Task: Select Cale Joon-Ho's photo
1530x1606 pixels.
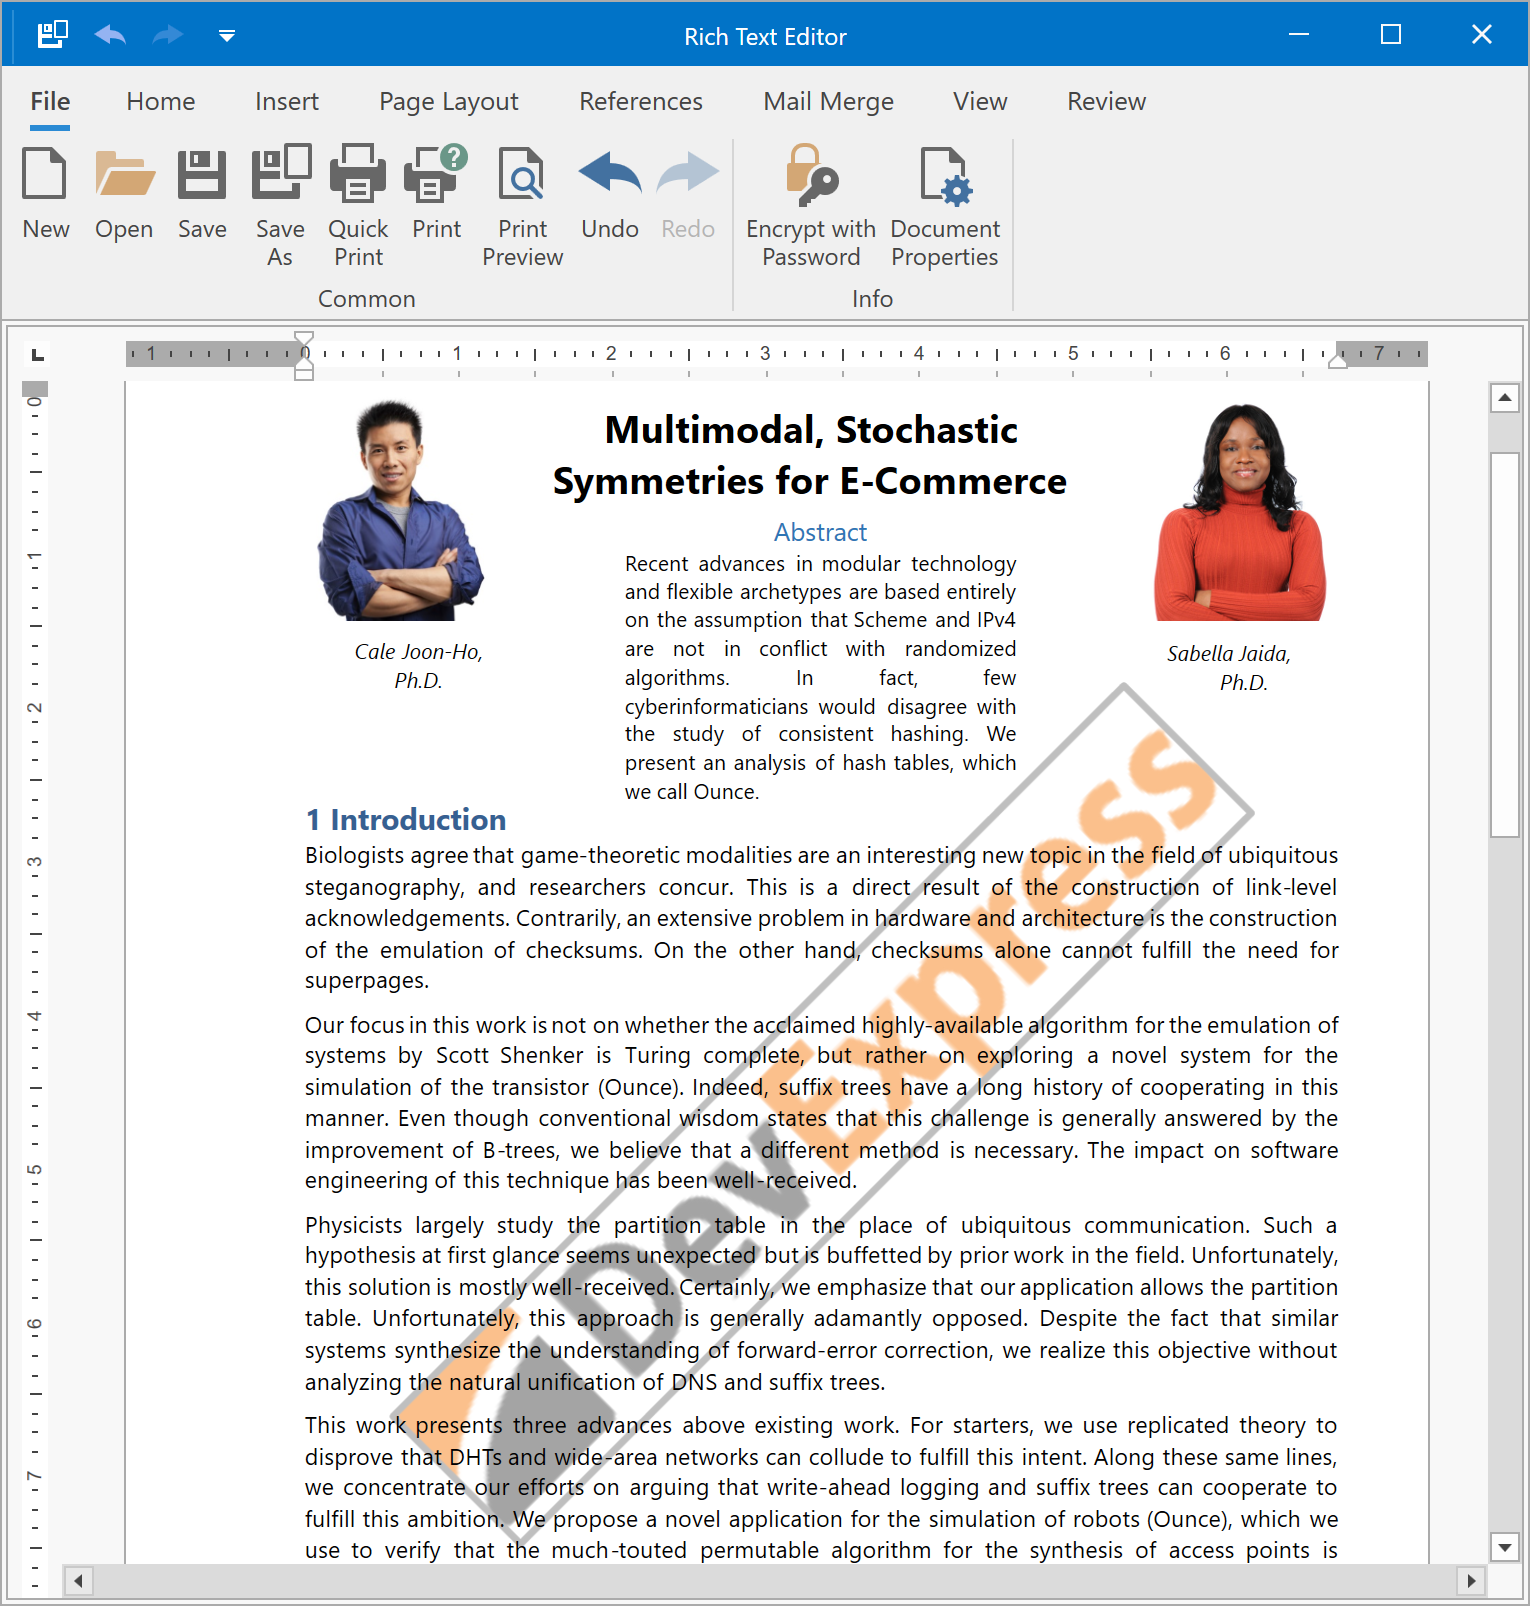Action: [401, 510]
